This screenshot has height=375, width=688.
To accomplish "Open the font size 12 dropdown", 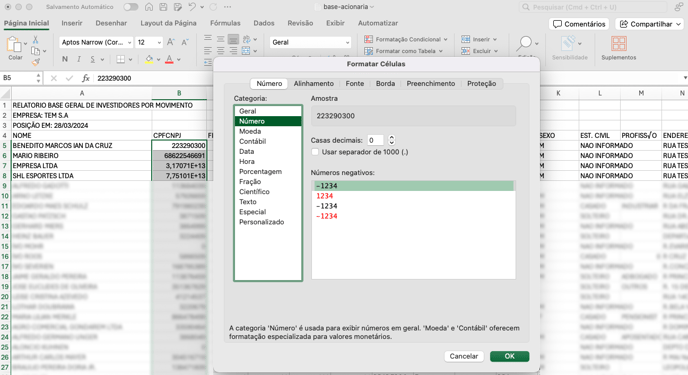I will click(159, 43).
